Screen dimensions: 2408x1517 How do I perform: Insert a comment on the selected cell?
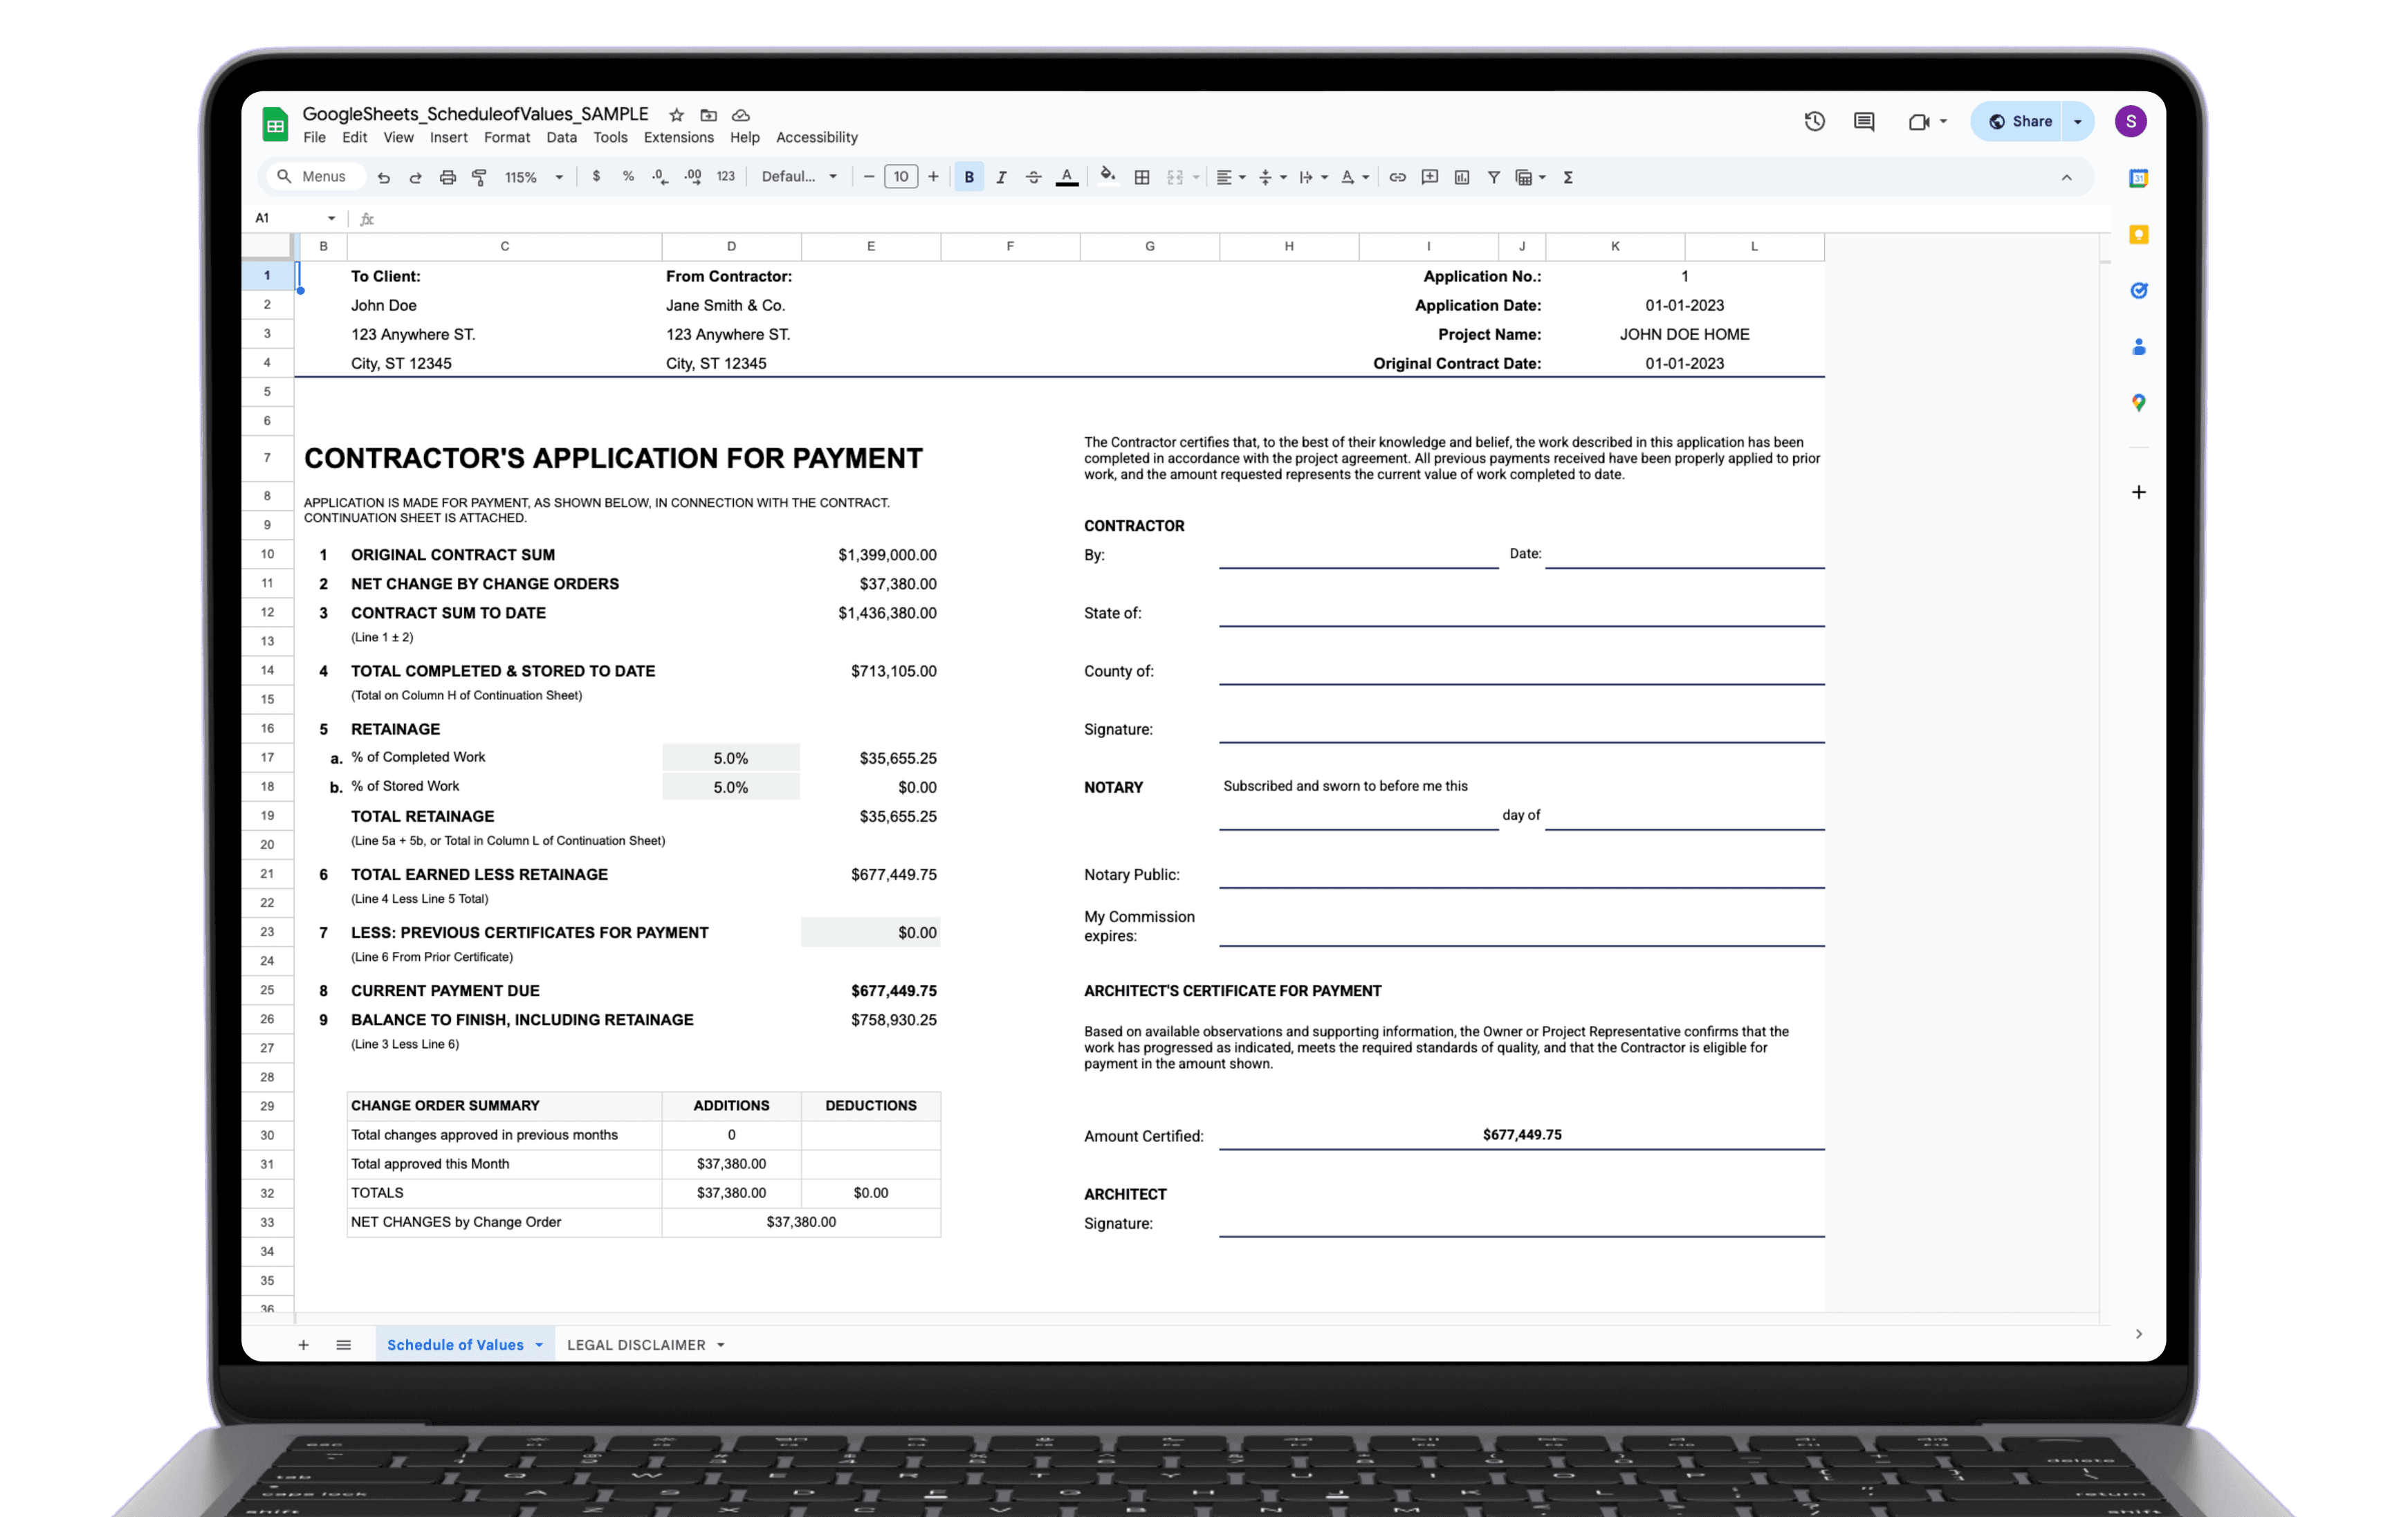coord(1430,177)
